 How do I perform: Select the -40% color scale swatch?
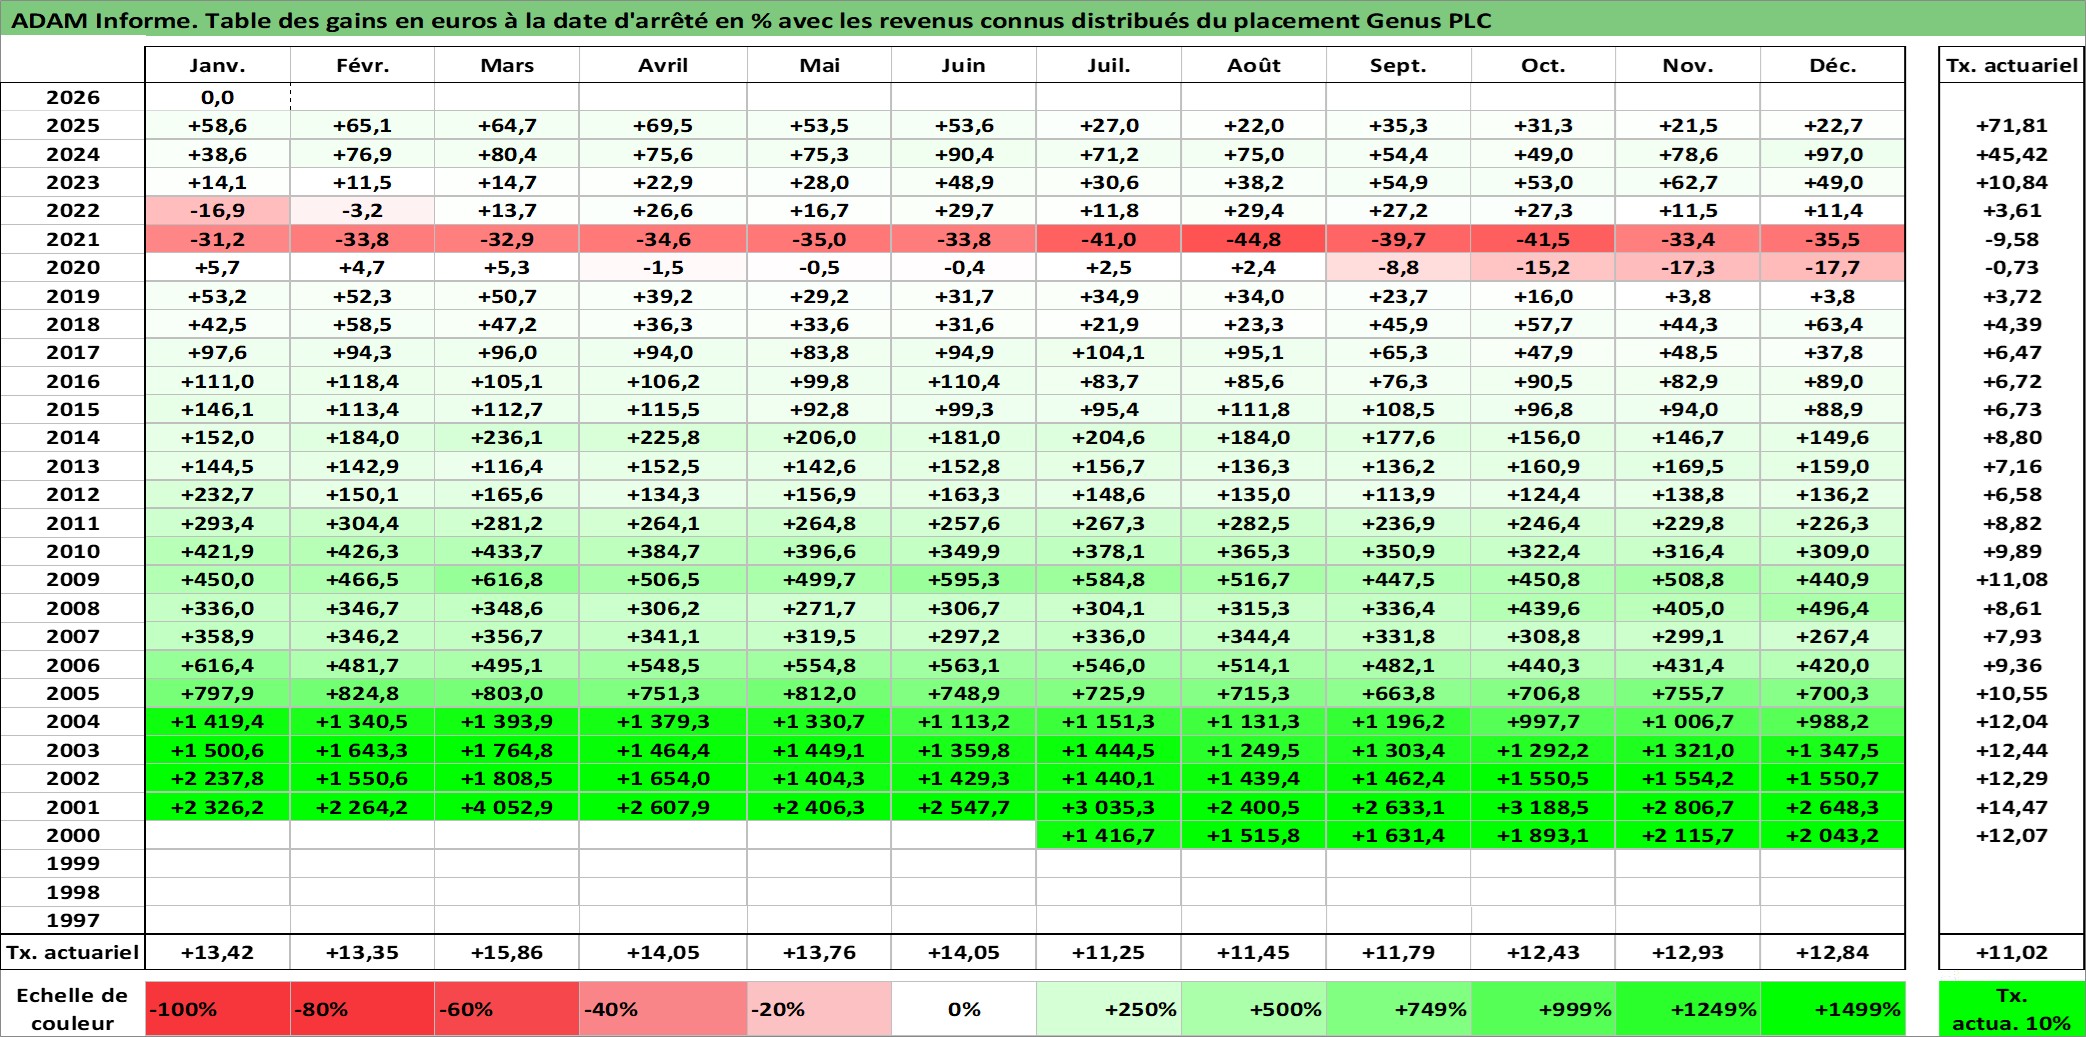tap(663, 1009)
